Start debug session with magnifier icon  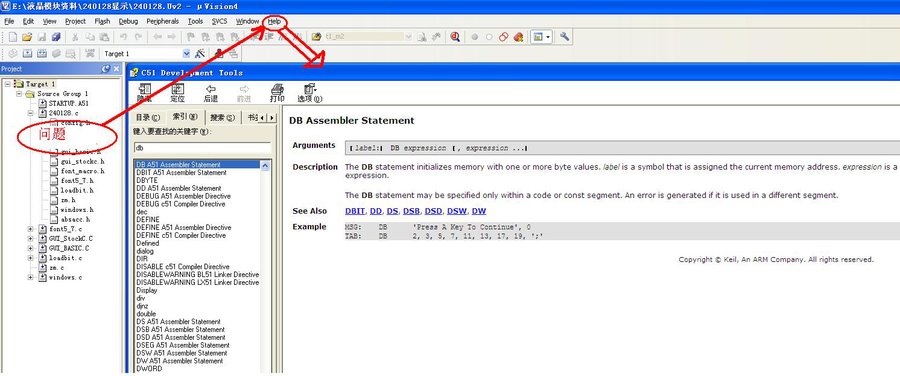tap(455, 37)
